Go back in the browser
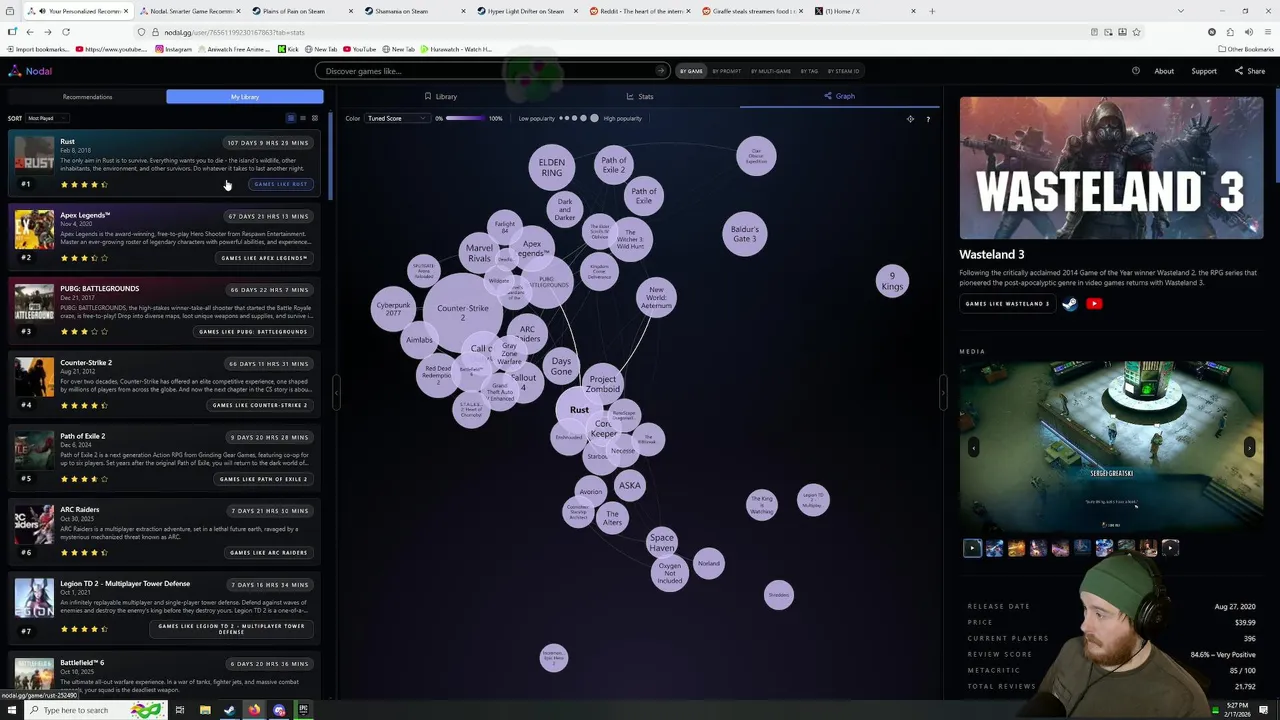Image resolution: width=1280 pixels, height=720 pixels. [30, 32]
